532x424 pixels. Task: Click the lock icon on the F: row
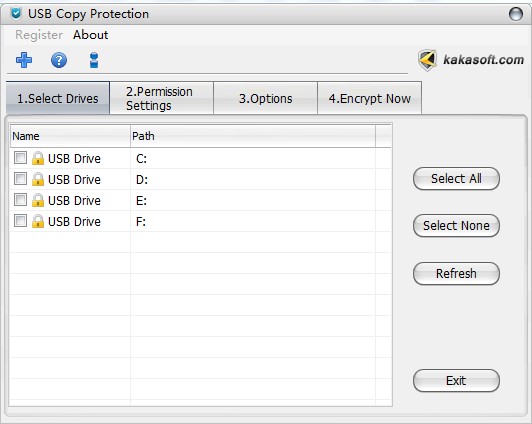coord(38,221)
